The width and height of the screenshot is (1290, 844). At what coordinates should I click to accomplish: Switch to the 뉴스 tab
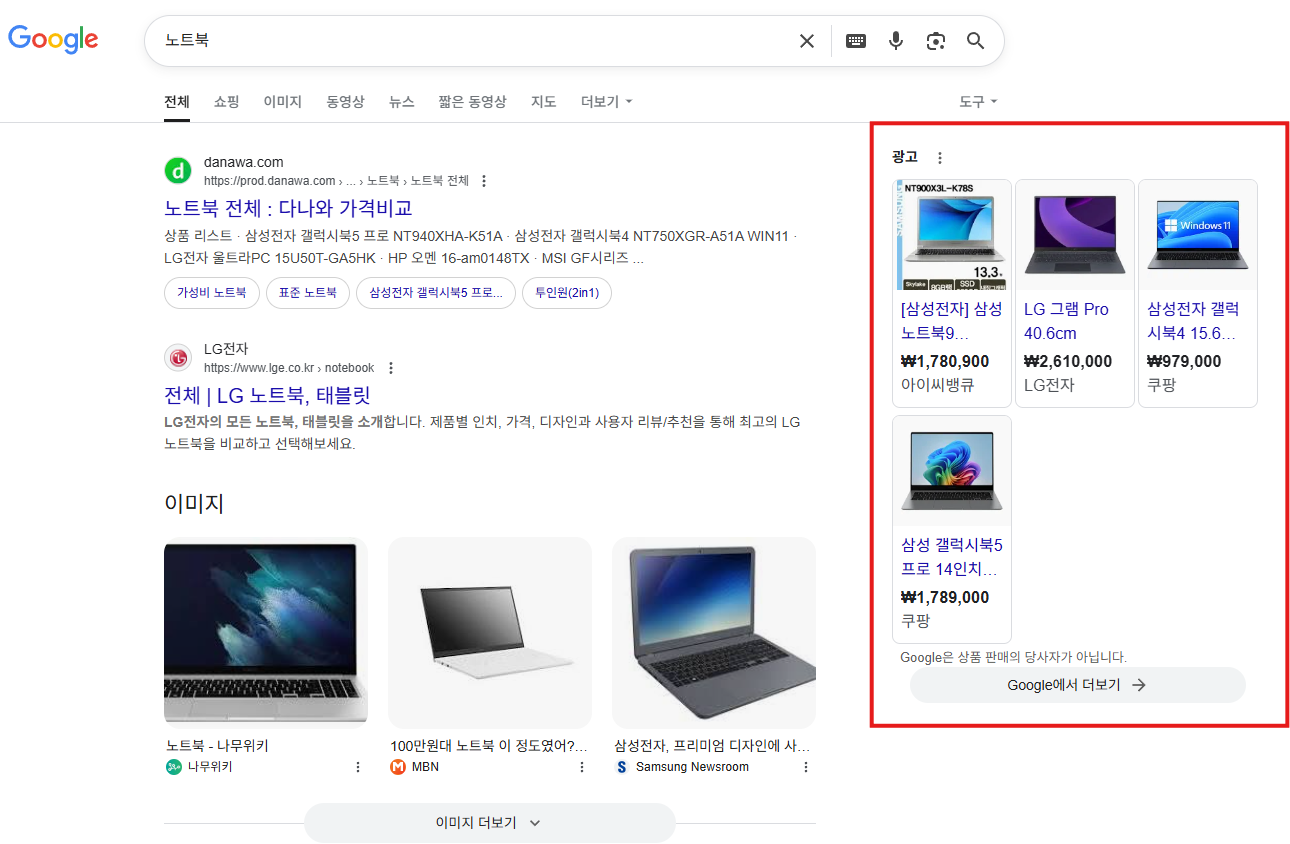(x=402, y=102)
